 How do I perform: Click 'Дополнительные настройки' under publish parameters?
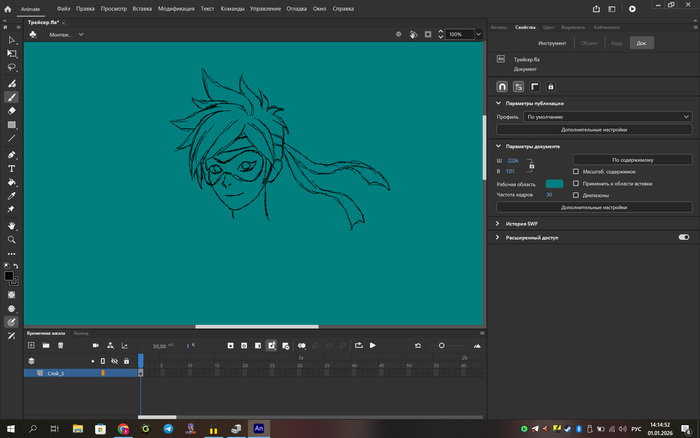[594, 130]
